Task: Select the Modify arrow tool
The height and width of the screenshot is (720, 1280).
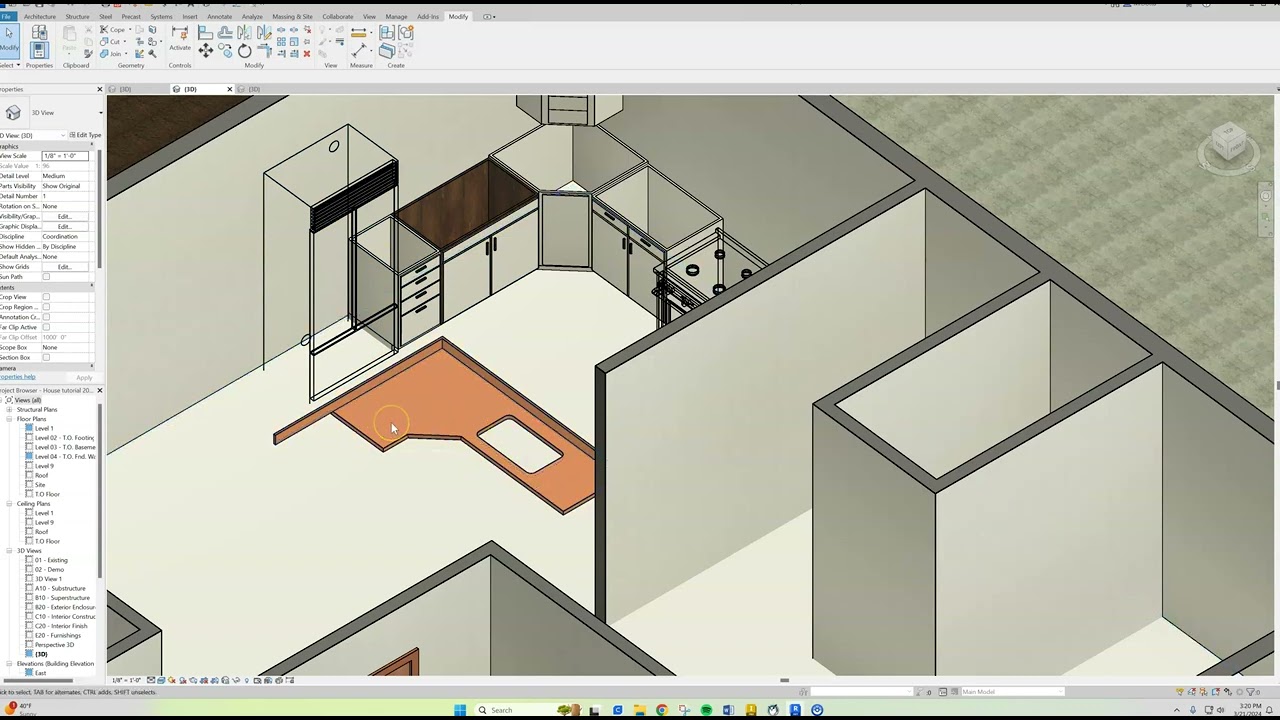Action: (x=9, y=38)
